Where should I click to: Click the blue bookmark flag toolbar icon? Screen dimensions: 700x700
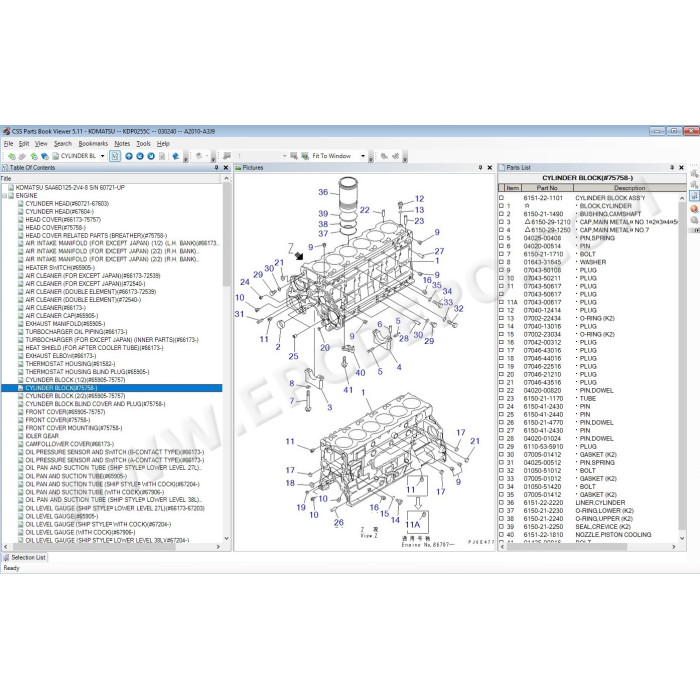click(176, 156)
